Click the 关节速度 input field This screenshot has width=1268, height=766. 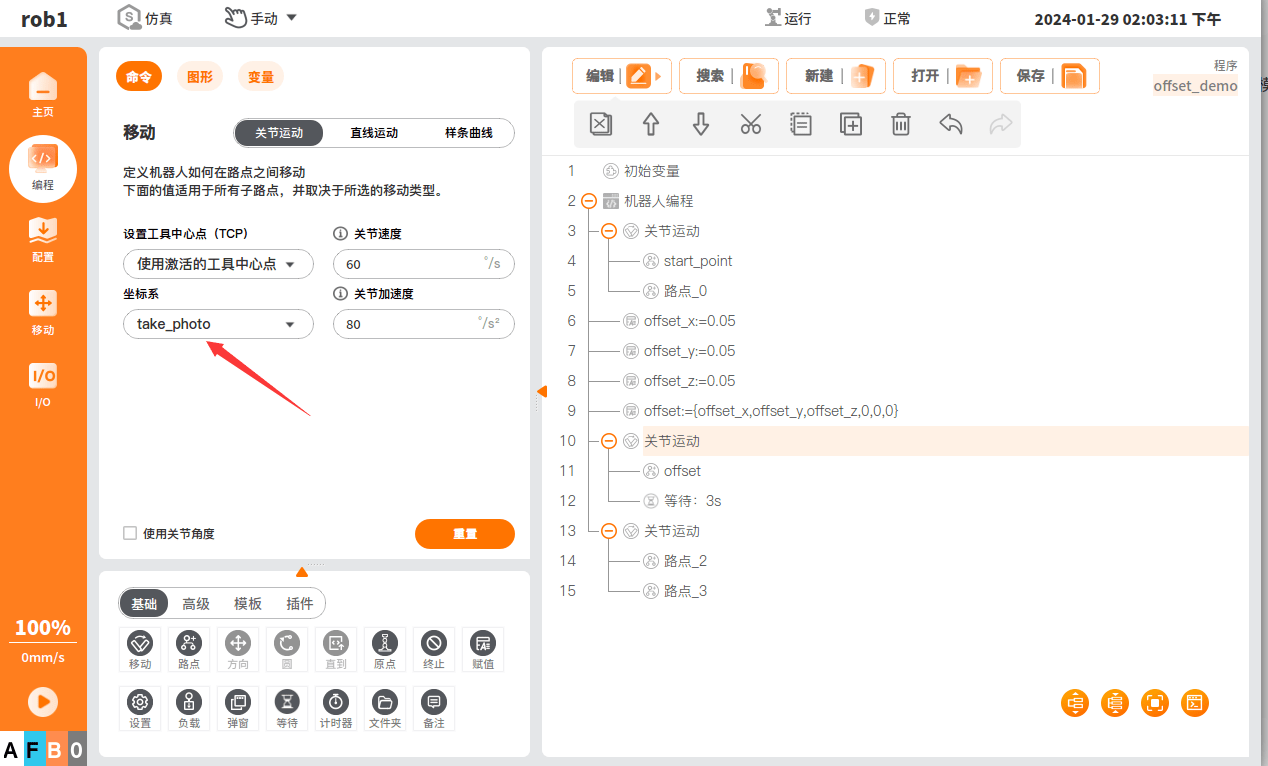pos(410,264)
